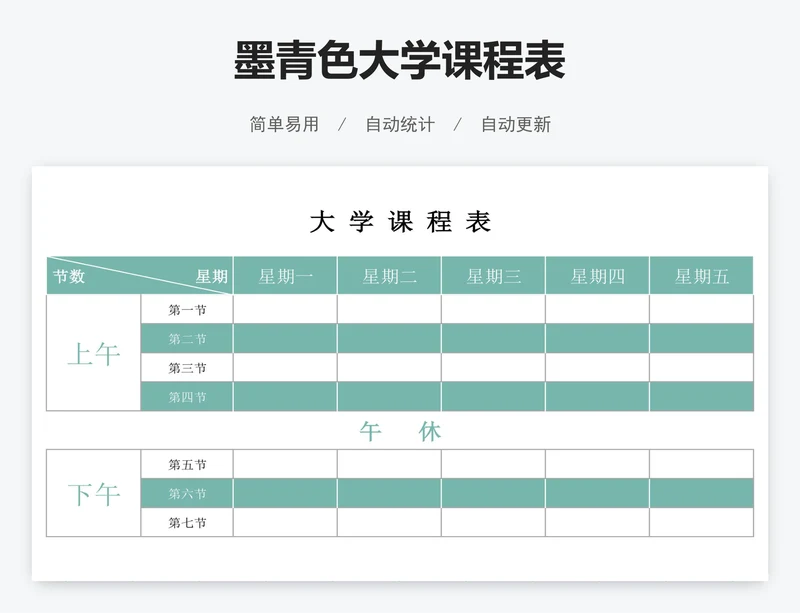Image resolution: width=800 pixels, height=613 pixels.
Task: Select the 上午 merged cell
Action: click(94, 353)
